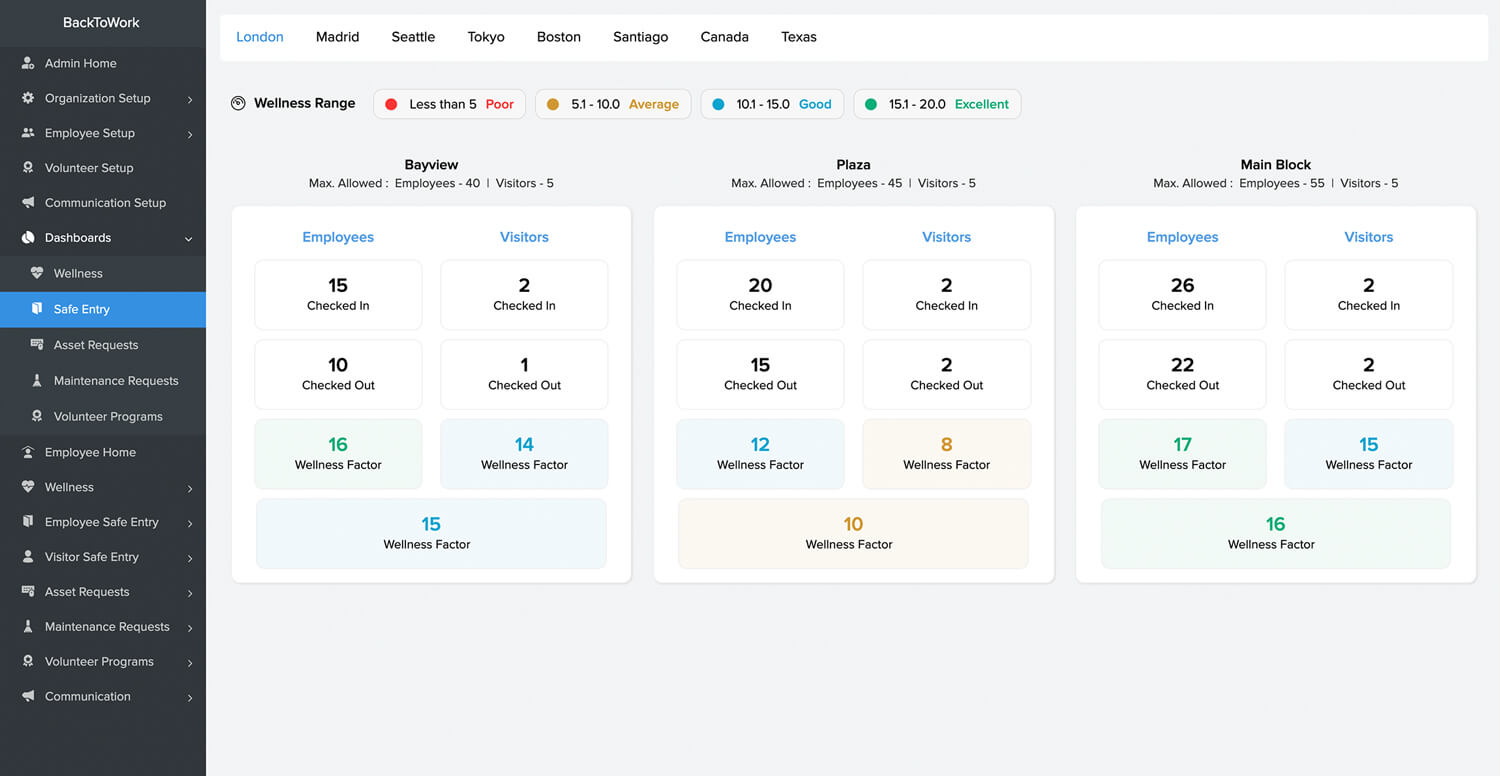Screen dimensions: 1500x776
Task: Click the Volunteer Setup badge icon
Action: point(28,168)
